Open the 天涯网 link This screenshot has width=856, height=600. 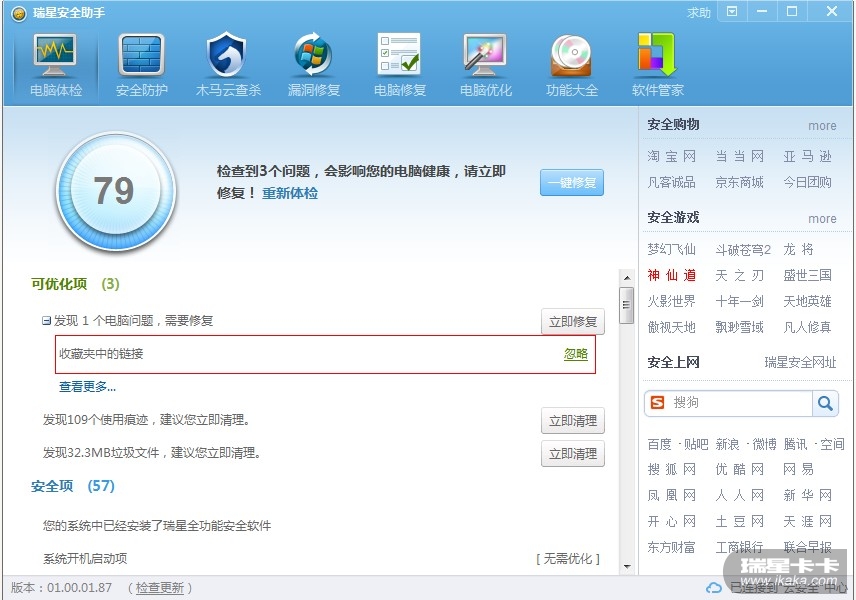pyautogui.click(x=807, y=522)
